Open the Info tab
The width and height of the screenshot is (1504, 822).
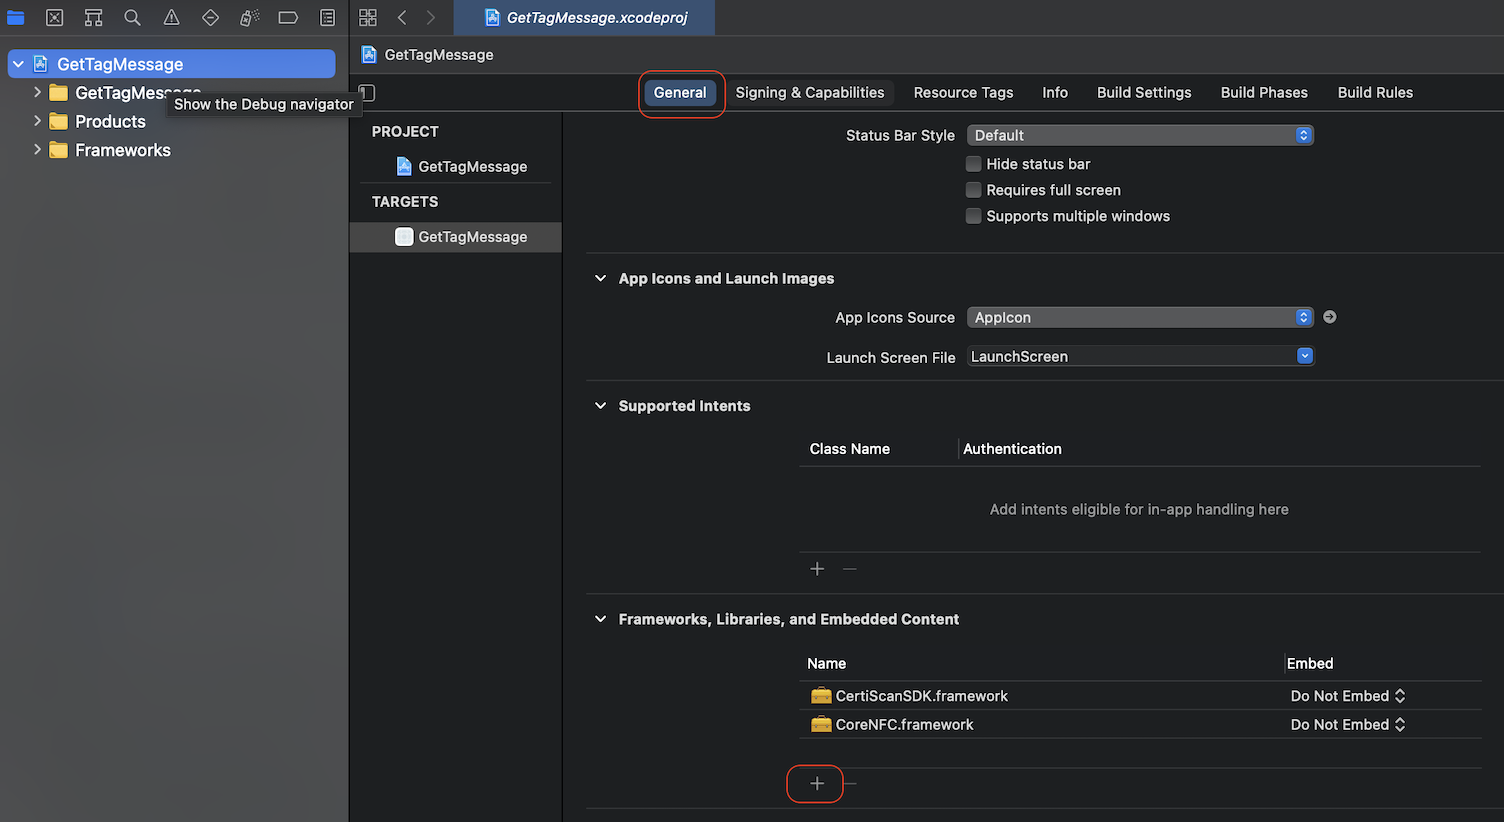click(1055, 93)
